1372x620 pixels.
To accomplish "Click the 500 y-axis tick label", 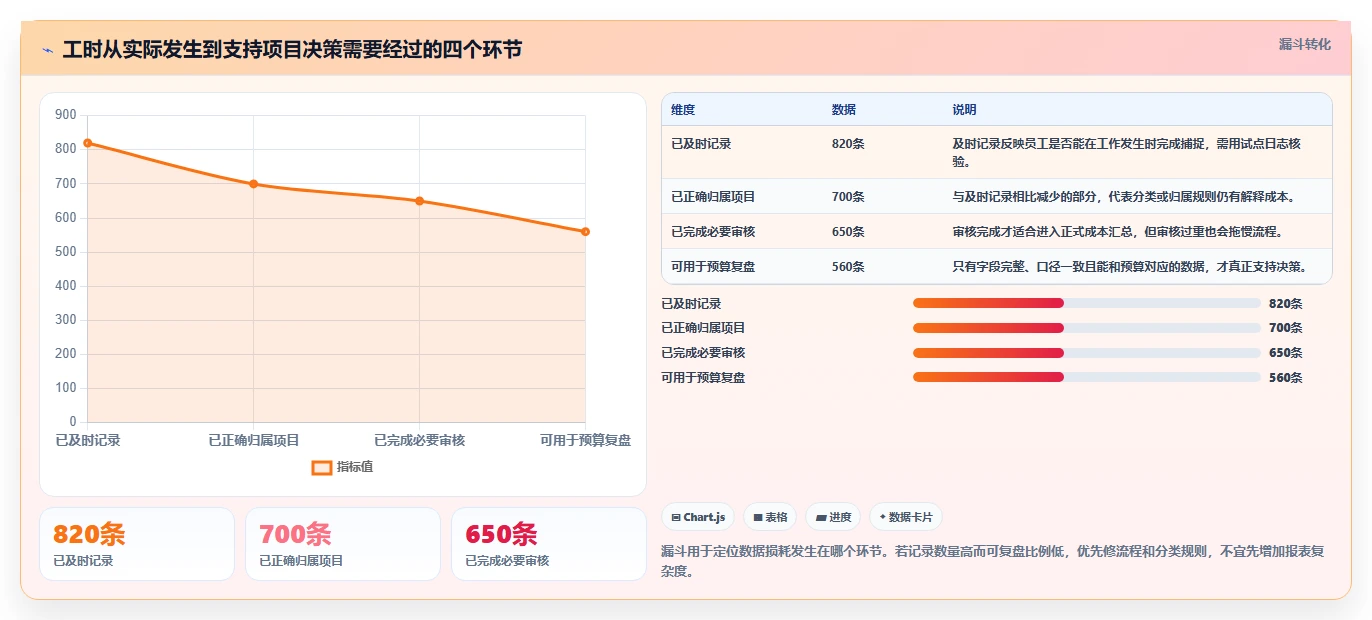I will (66, 252).
